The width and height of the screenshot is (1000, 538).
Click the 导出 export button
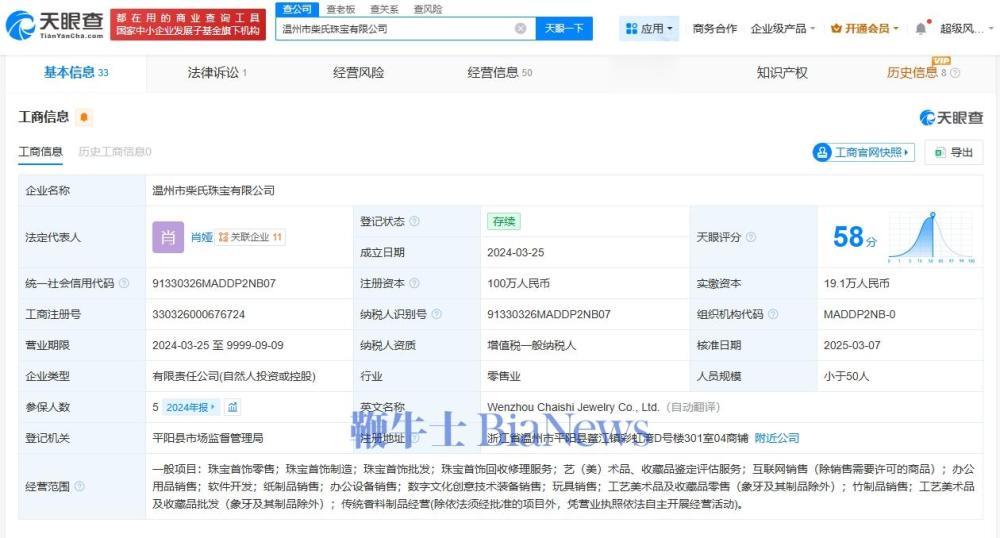pyautogui.click(x=953, y=152)
